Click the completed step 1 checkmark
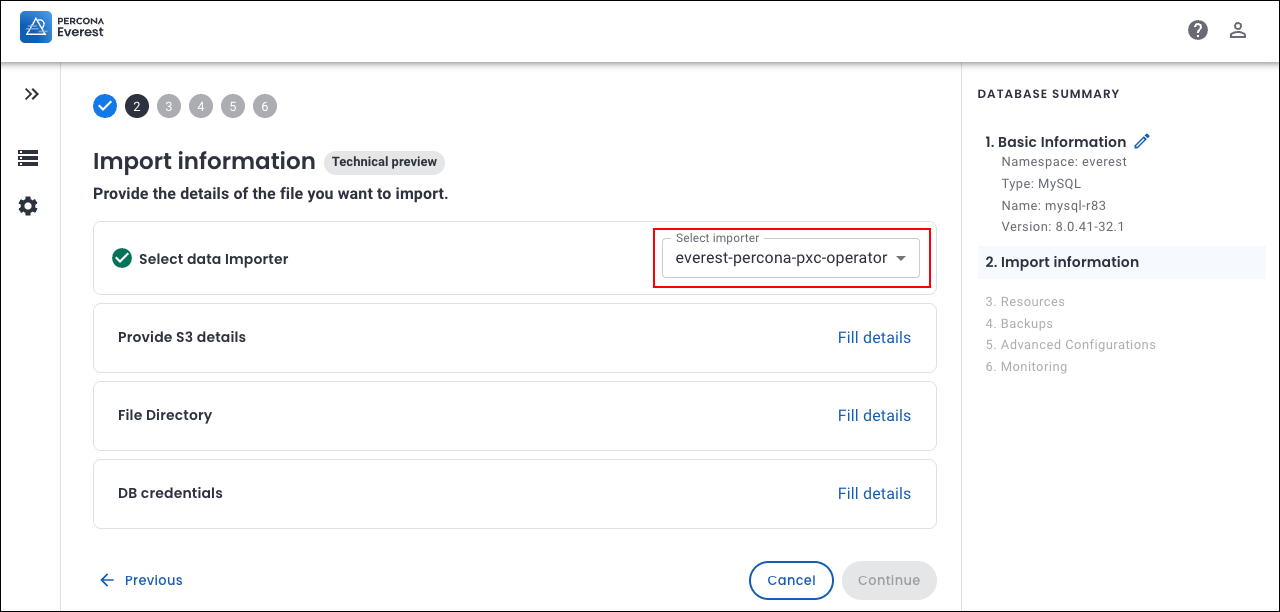Viewport: 1280px width, 612px height. pos(105,106)
